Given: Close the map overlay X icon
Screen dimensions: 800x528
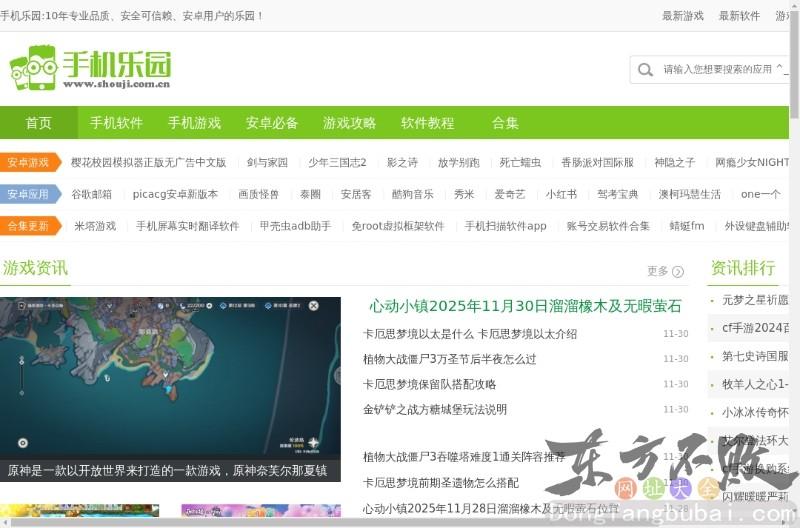Looking at the screenshot, I should point(314,306).
